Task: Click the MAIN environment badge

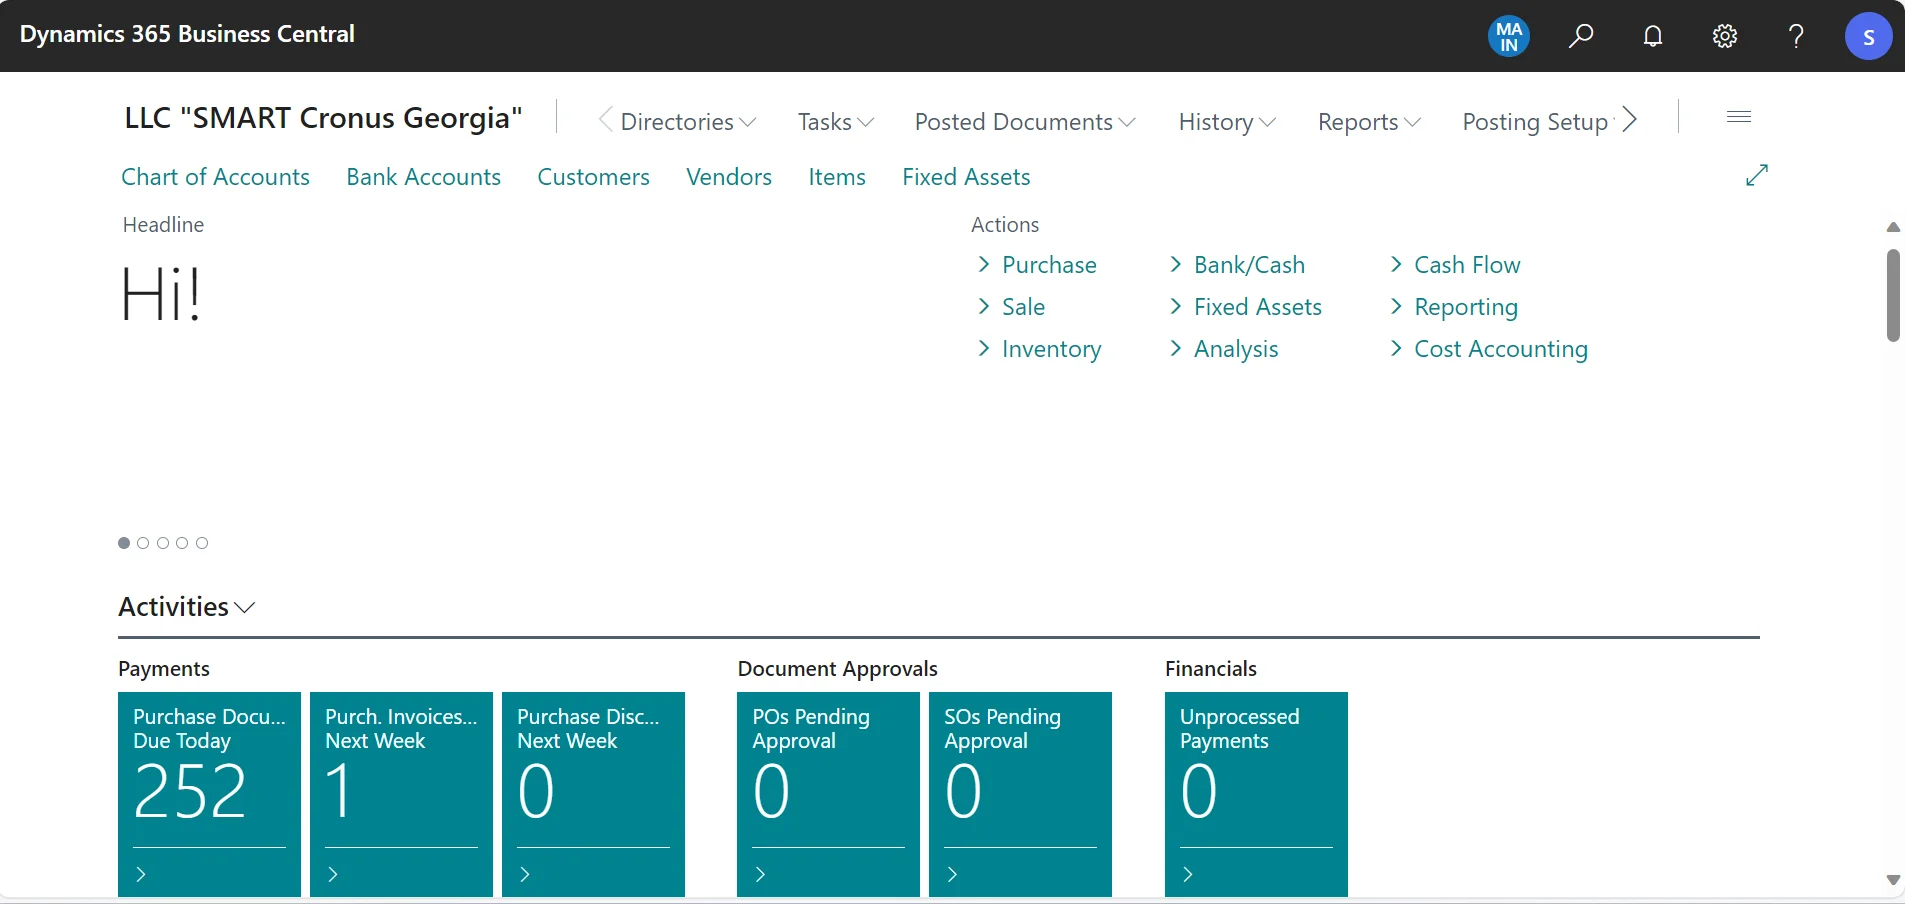Action: pyautogui.click(x=1508, y=36)
